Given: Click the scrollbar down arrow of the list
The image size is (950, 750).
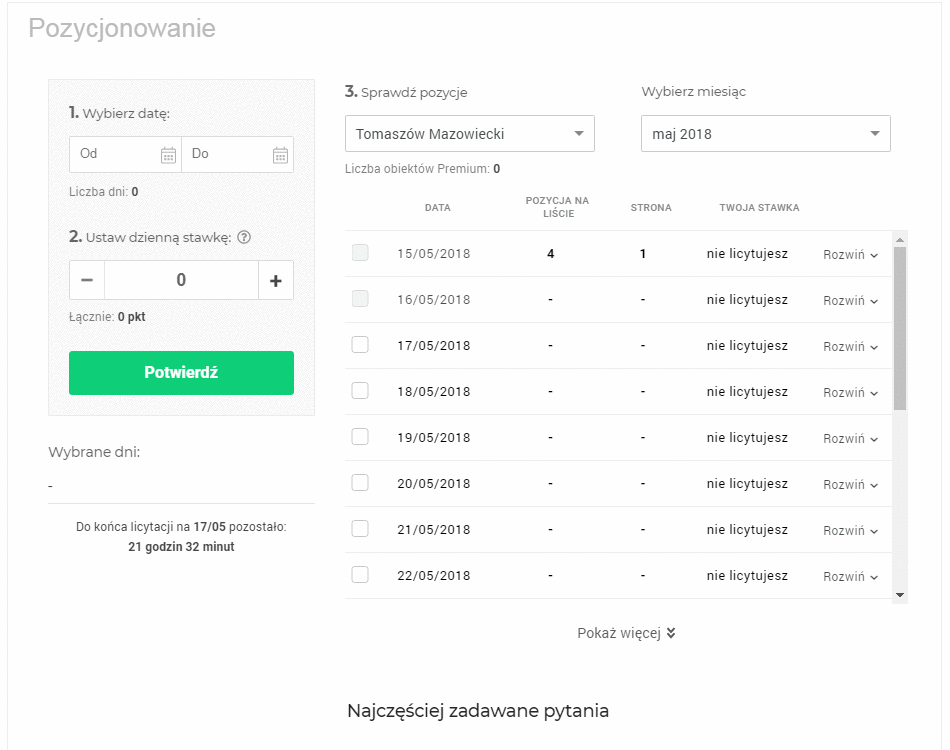Looking at the screenshot, I should 900,595.
